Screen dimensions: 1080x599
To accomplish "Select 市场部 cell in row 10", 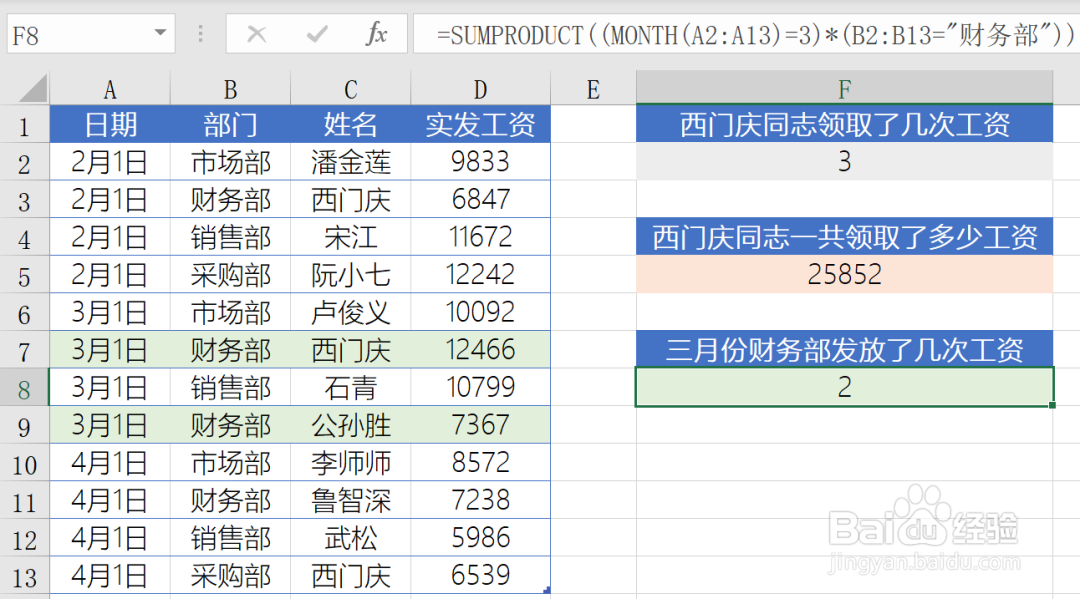I will (230, 463).
